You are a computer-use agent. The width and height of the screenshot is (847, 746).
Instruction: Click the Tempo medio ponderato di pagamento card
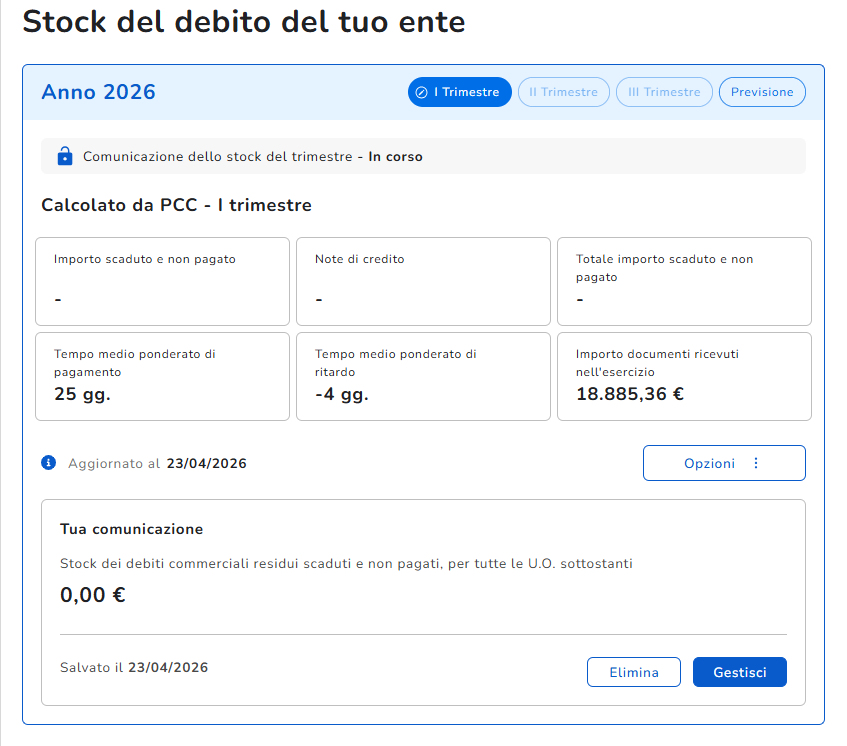(x=163, y=377)
